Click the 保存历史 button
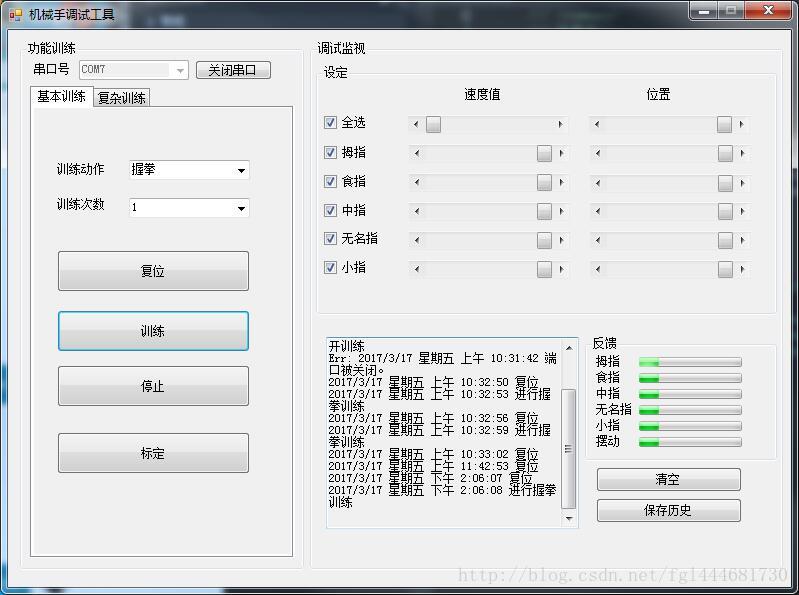This screenshot has height=595, width=799. pyautogui.click(x=668, y=510)
